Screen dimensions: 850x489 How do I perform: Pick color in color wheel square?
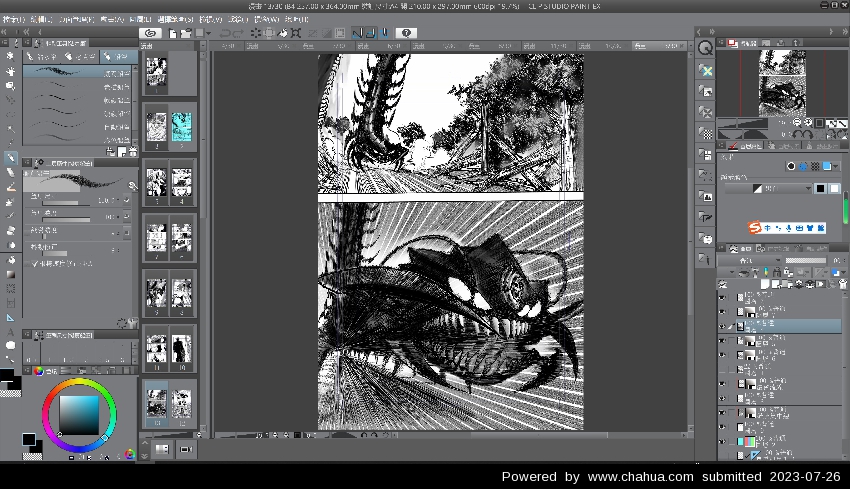pyautogui.click(x=79, y=415)
